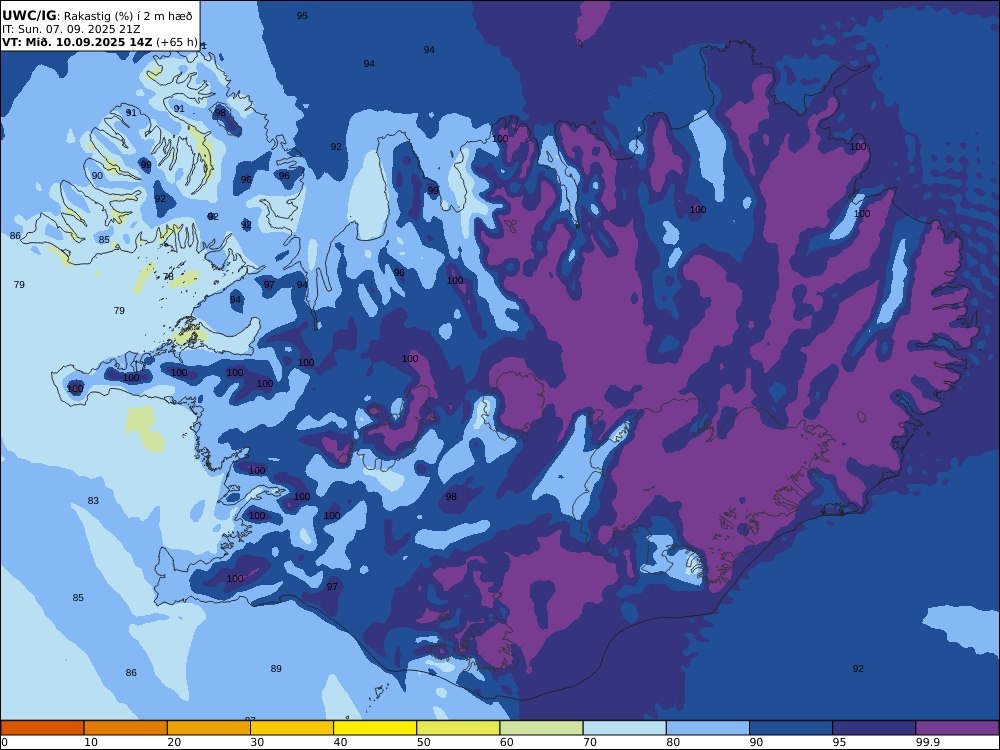Viewport: 1000px width, 750px height.
Task: Pick the 50–60 pale yellow legend swatch
Action: coord(458,728)
